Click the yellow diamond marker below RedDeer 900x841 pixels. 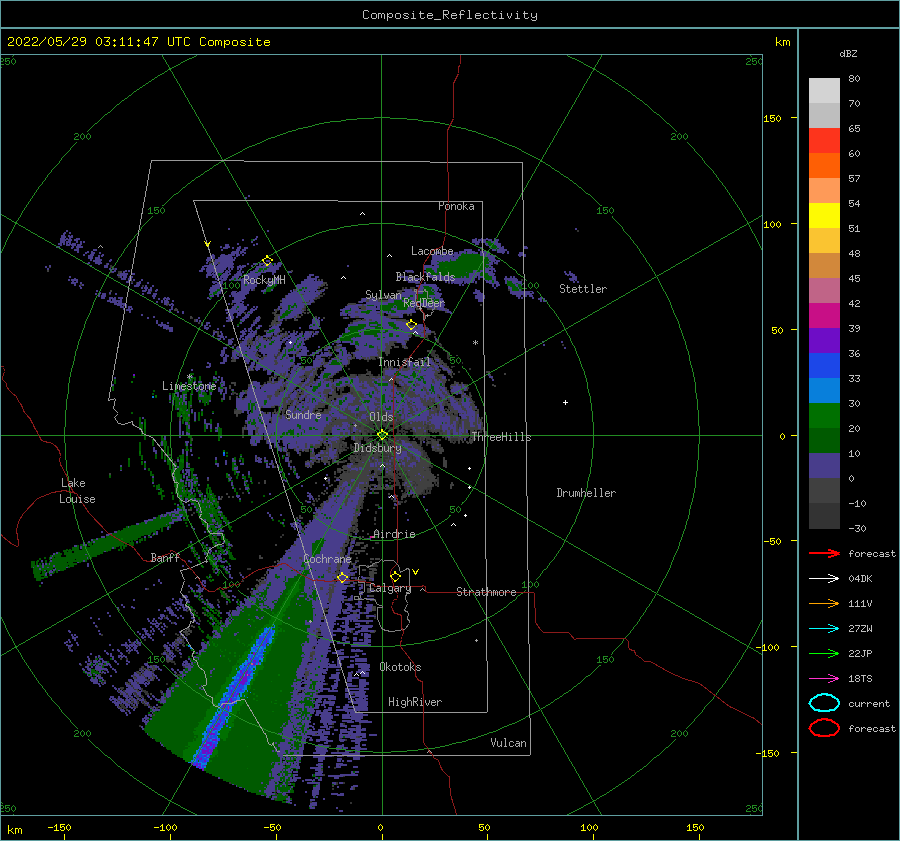point(412,325)
